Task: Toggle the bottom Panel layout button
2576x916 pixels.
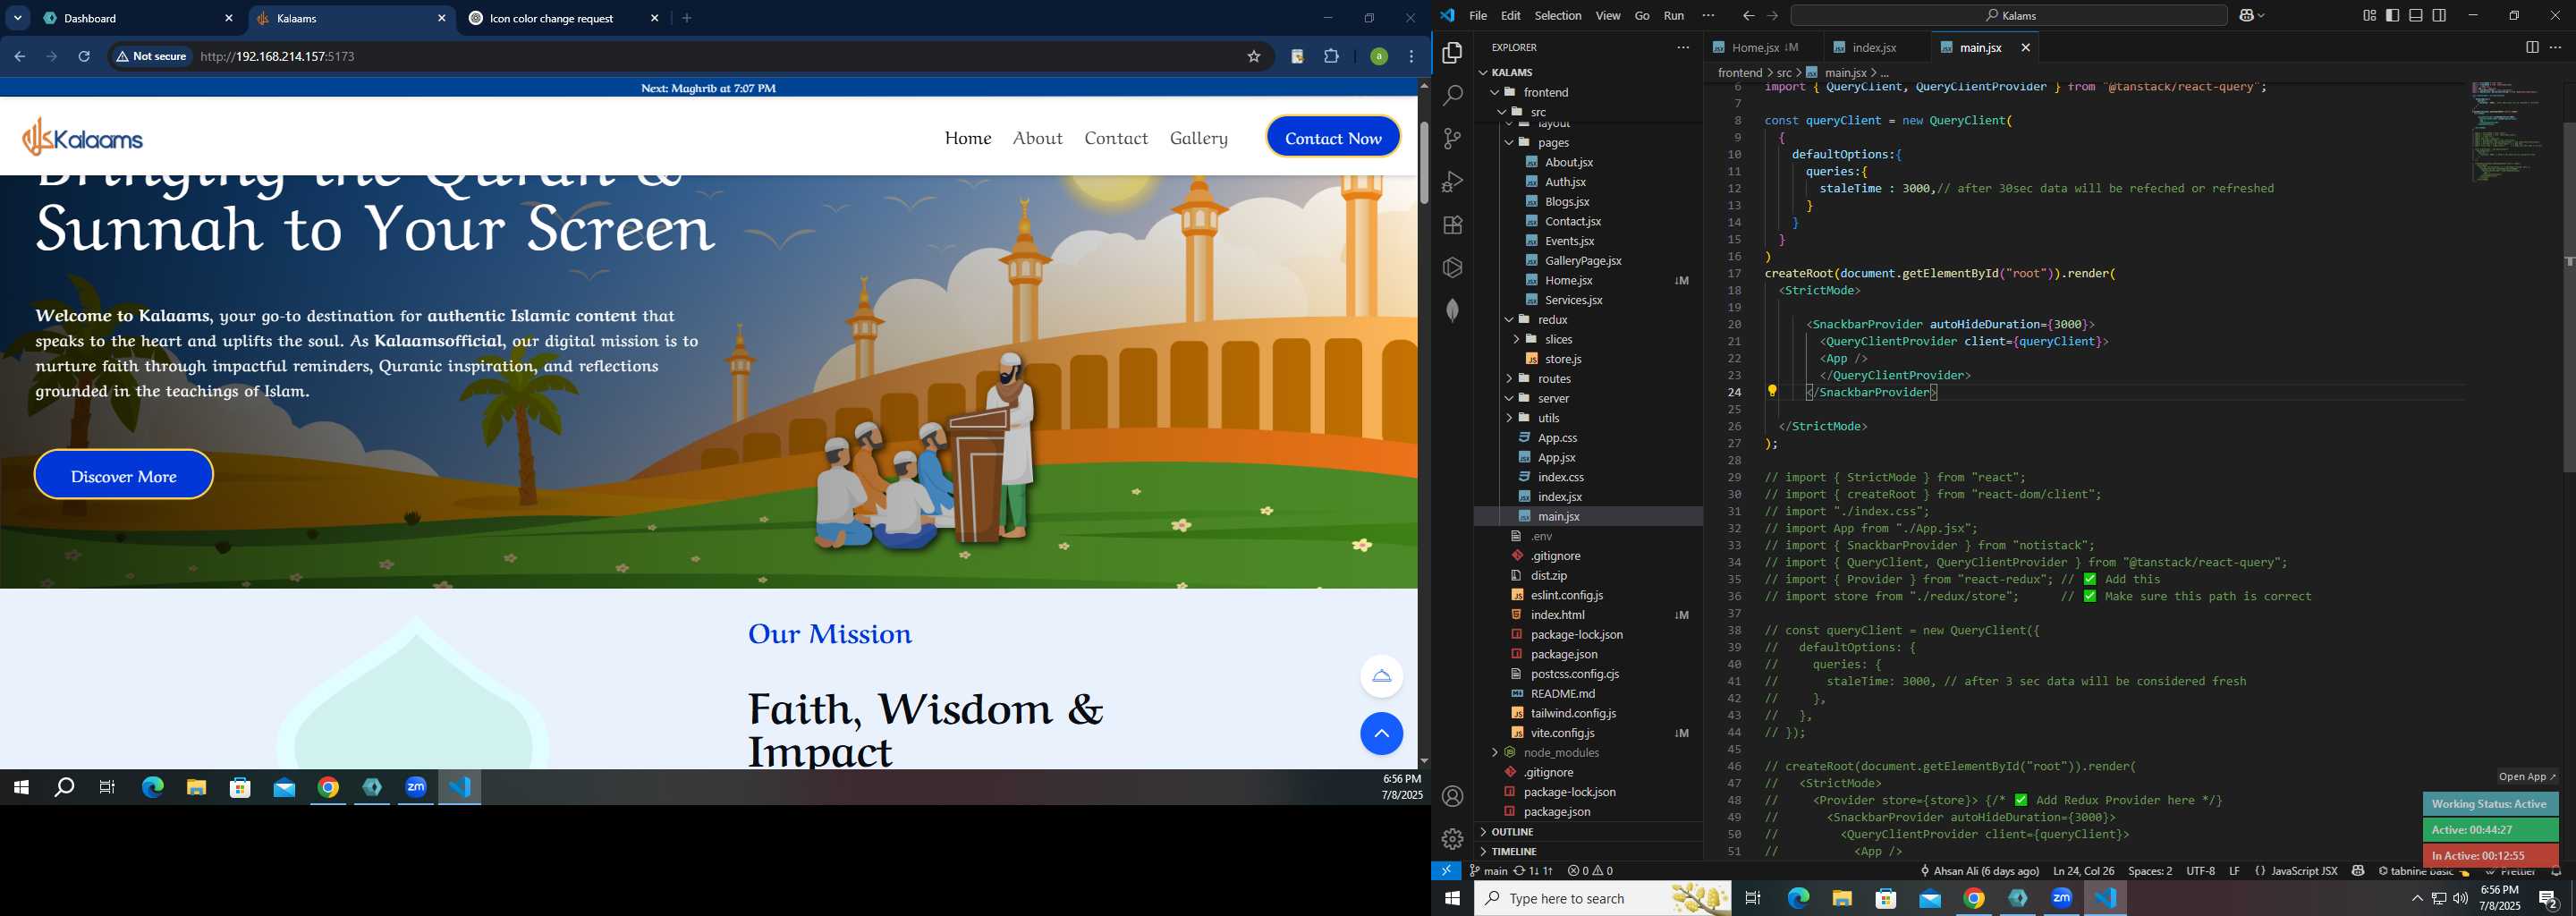Action: (2416, 15)
